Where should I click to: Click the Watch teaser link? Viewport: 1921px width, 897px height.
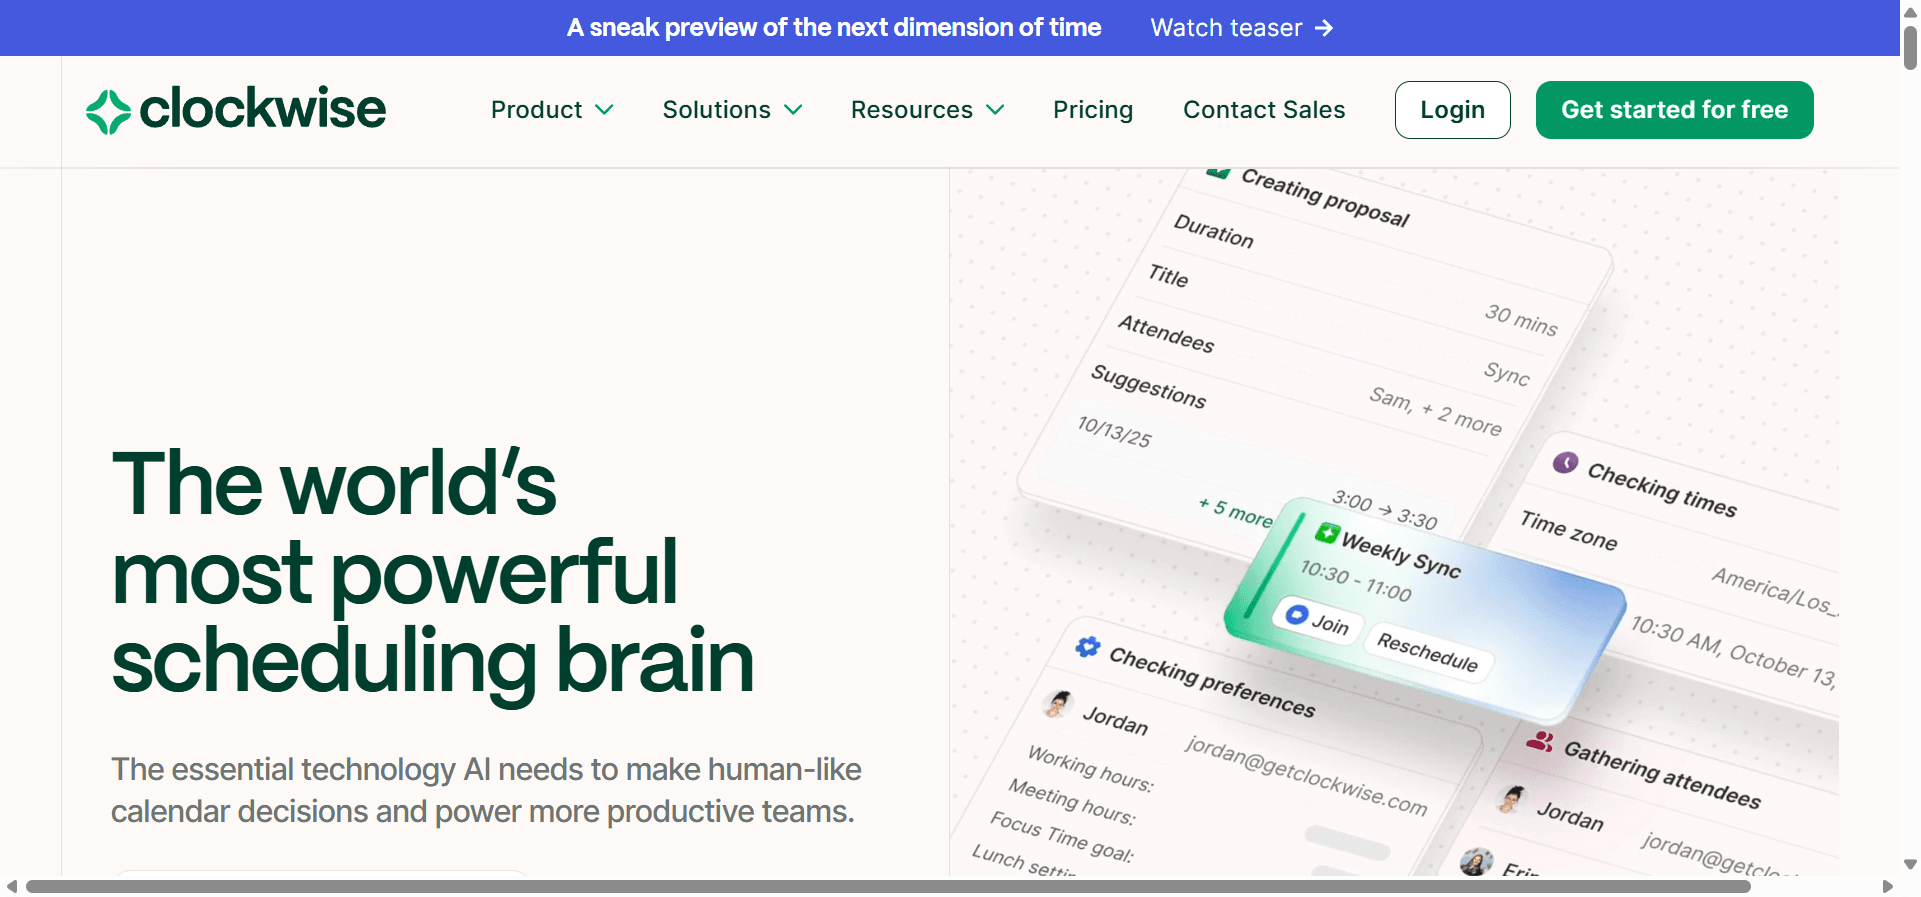(x=1226, y=28)
